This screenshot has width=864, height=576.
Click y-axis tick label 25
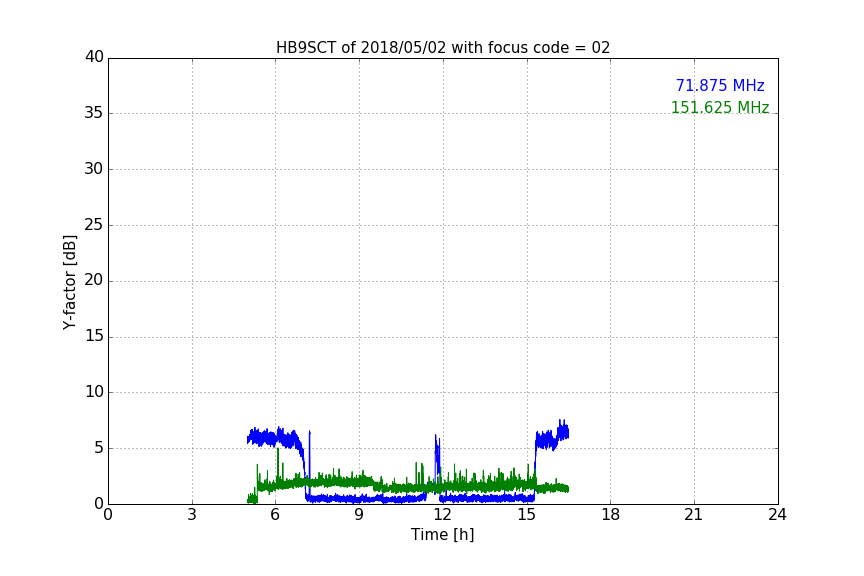point(94,224)
